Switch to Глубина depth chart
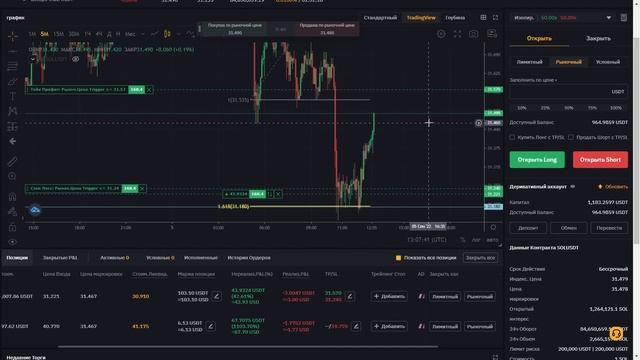Viewport: 640px width, 360px height. (x=455, y=18)
